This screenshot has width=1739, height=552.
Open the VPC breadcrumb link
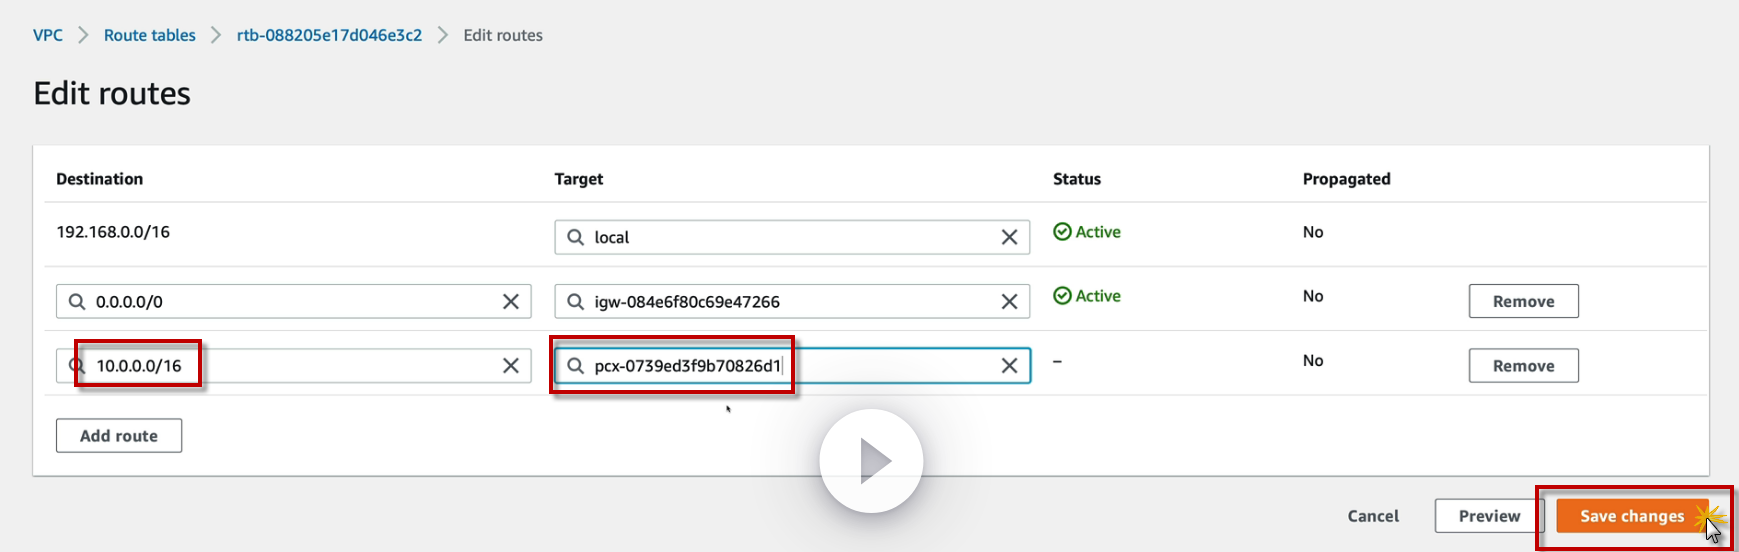coord(48,35)
